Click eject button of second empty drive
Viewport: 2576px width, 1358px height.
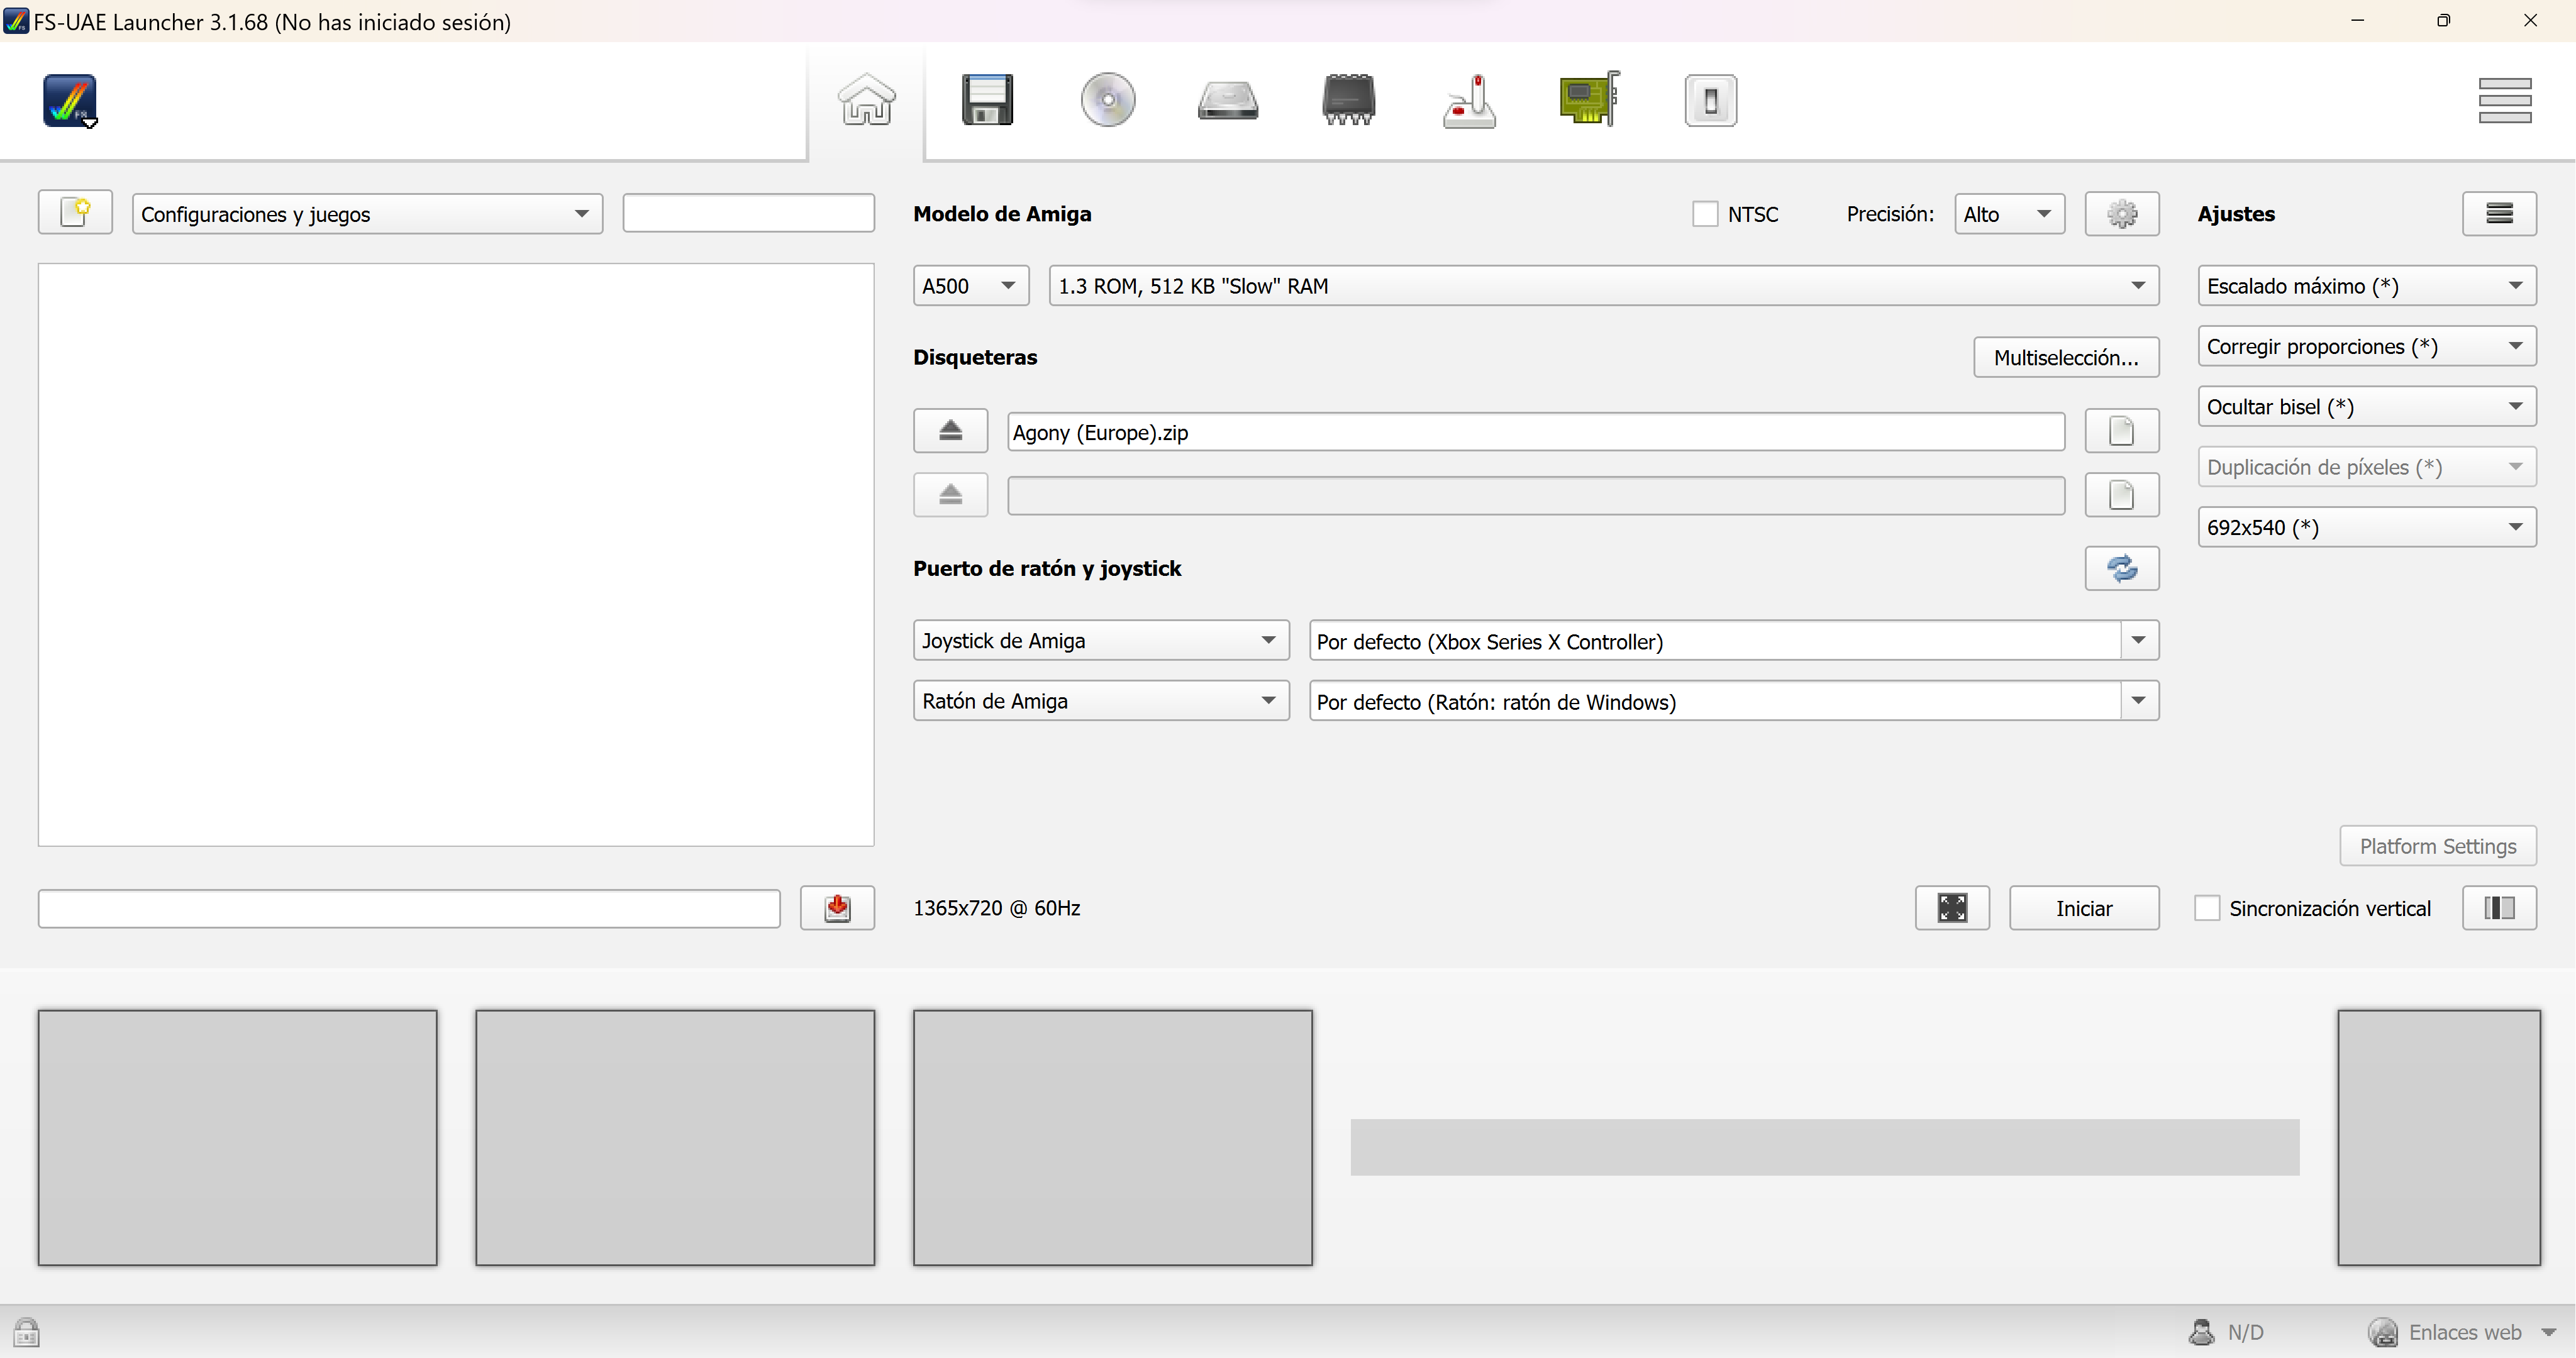pos(950,495)
